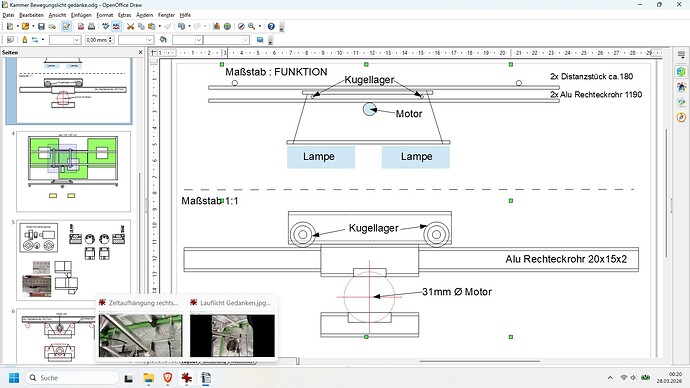Click the Format Paintbrush icon
This screenshot has width=690, height=388.
pos(168,26)
